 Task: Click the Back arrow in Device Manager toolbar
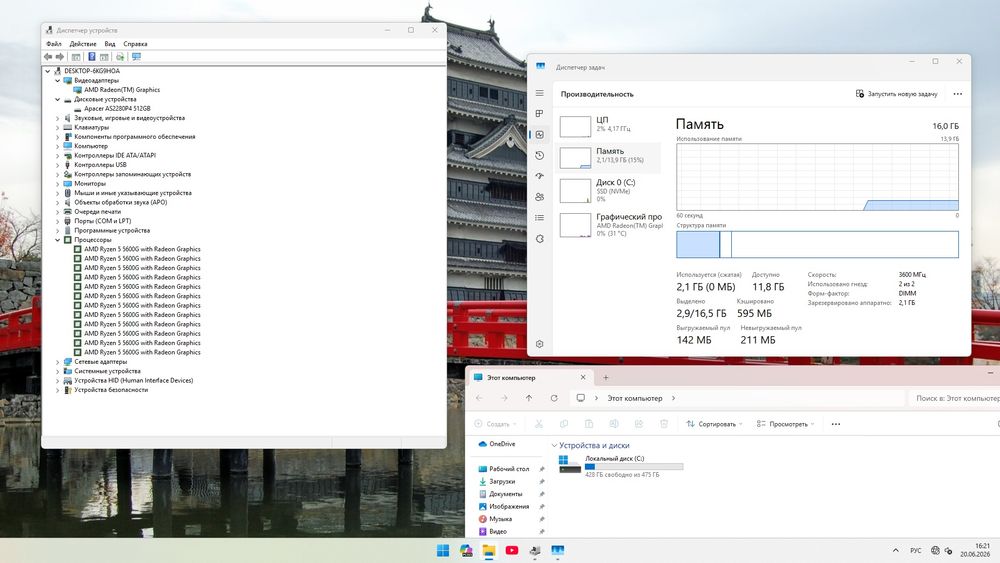pos(48,57)
